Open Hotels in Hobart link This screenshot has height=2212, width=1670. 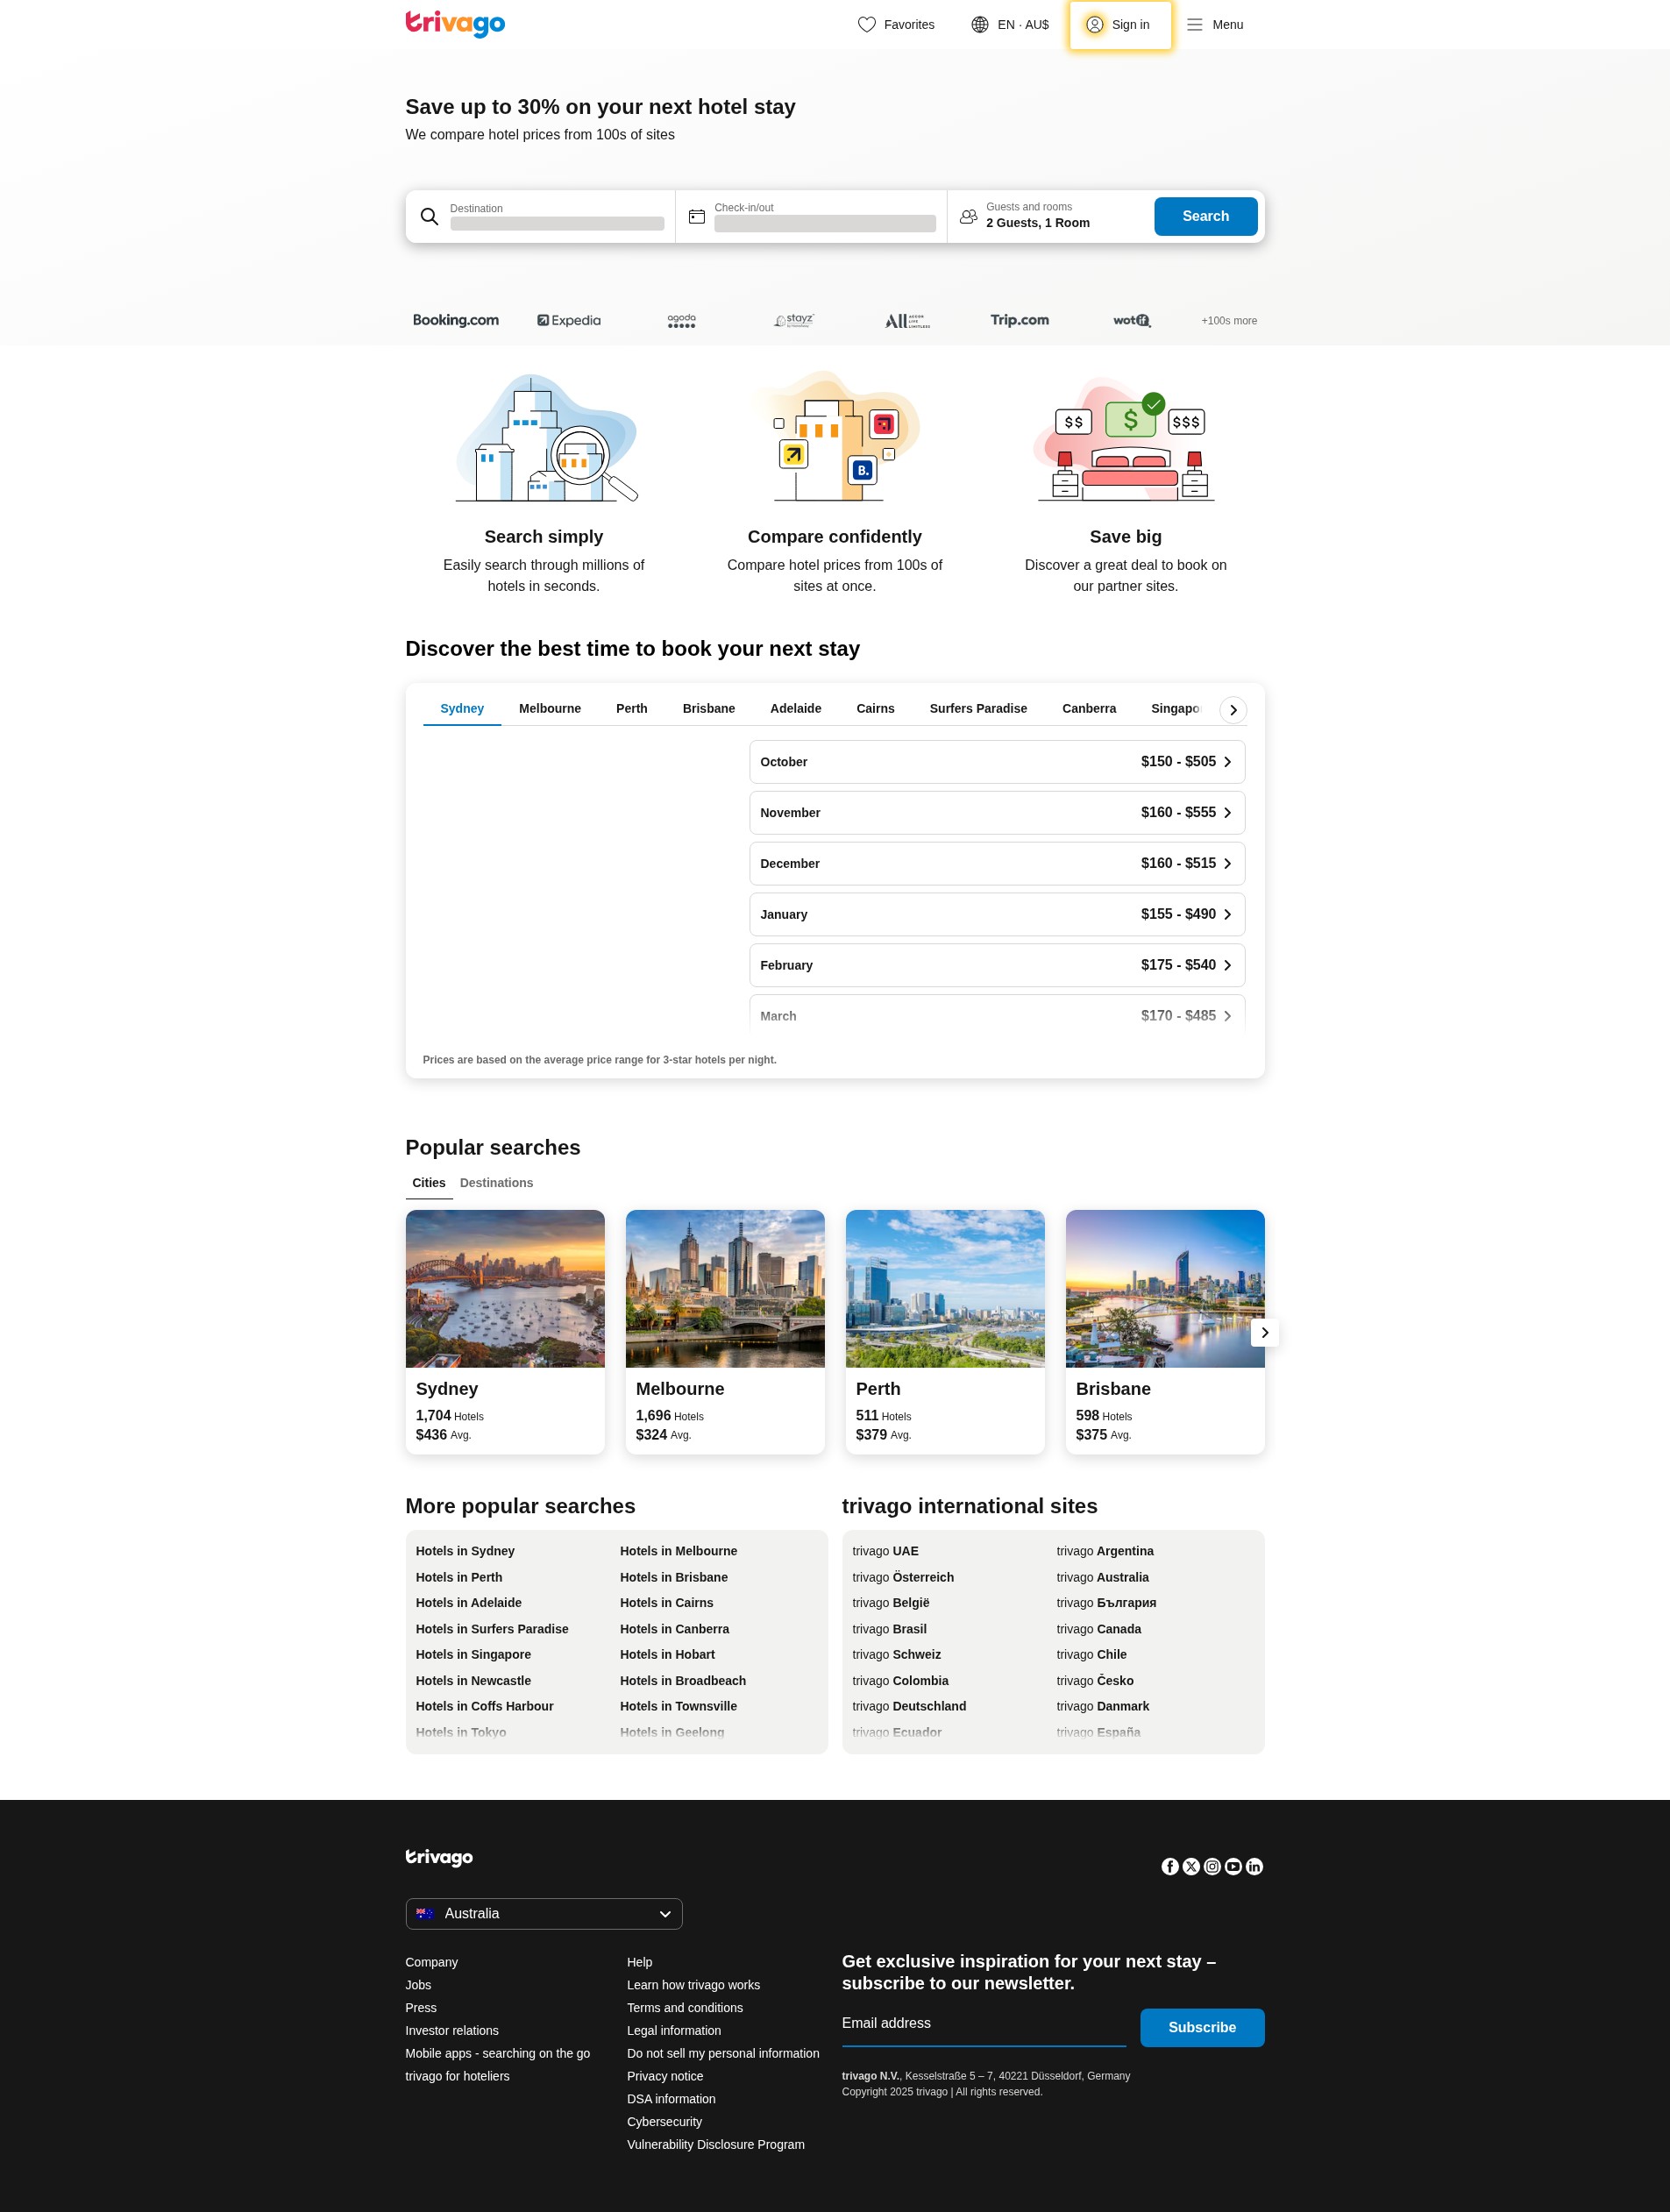click(x=667, y=1655)
